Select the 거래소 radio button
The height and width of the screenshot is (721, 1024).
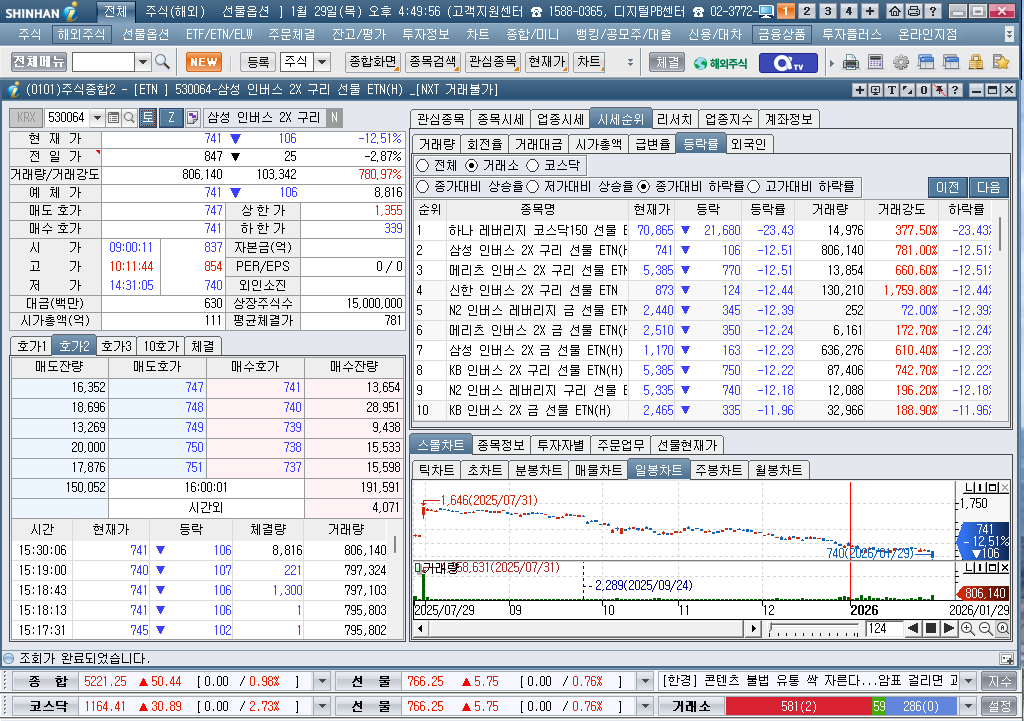[472, 165]
